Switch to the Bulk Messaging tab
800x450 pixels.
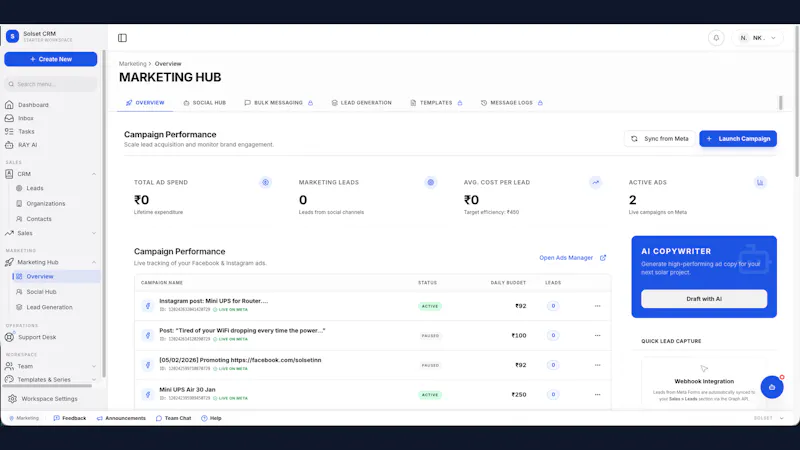coord(279,103)
